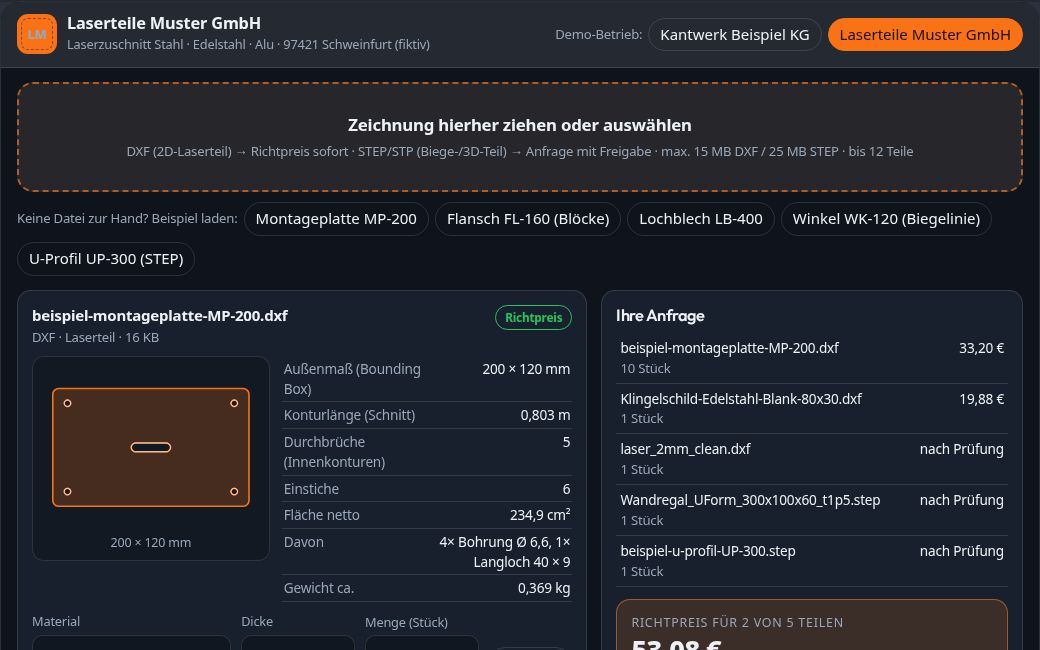Select beispiel-montageplatte-MP-200.dxf in Ihre Anfrage
The width and height of the screenshot is (1040, 650).
point(812,358)
